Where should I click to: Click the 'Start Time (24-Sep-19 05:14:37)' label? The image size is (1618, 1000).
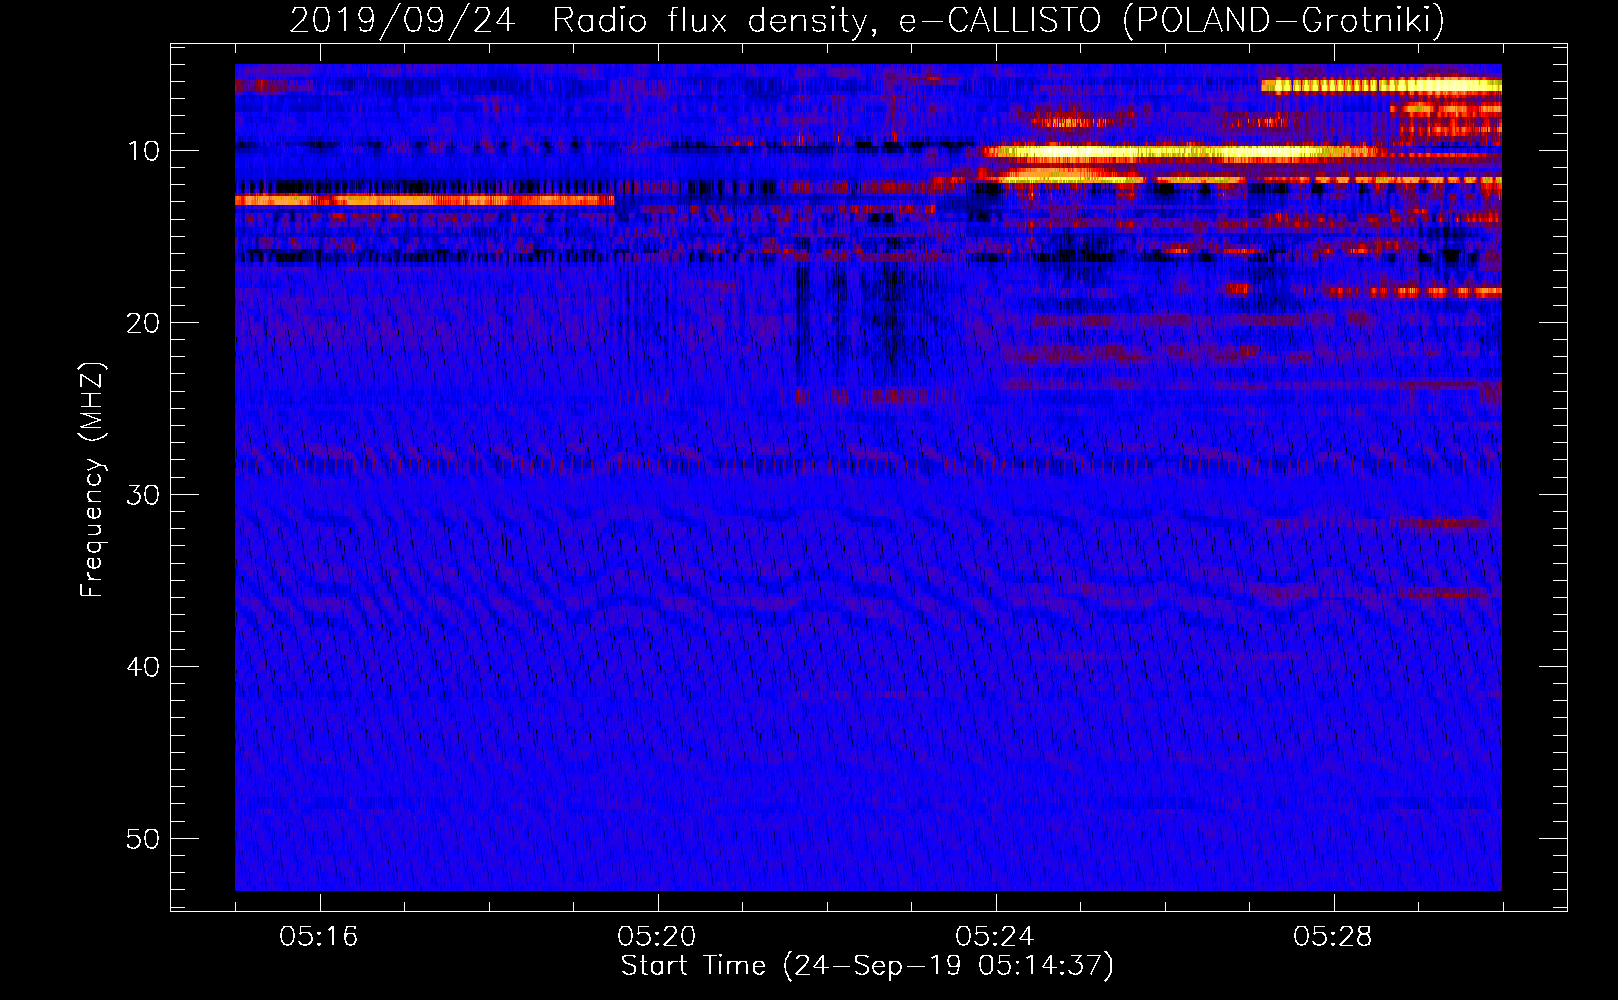click(867, 966)
